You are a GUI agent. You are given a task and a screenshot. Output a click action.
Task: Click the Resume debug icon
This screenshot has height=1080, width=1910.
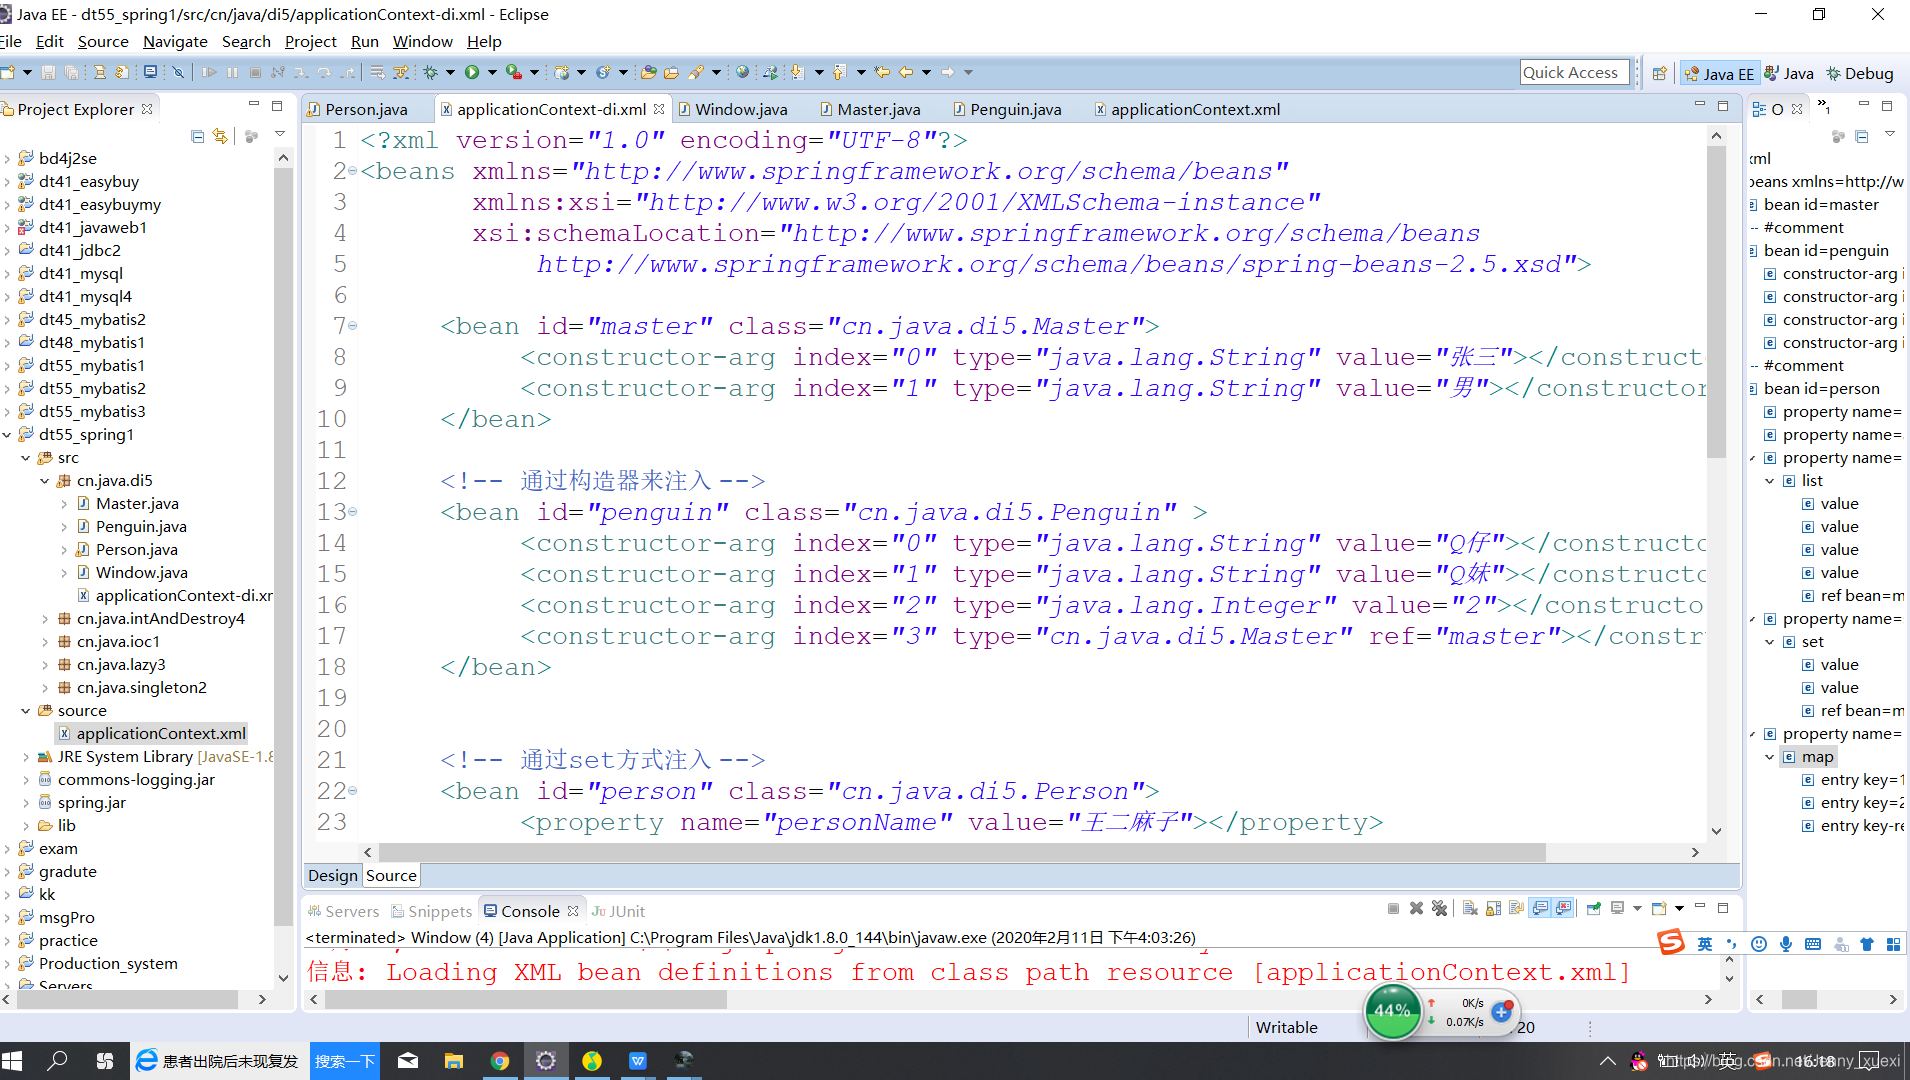[209, 72]
